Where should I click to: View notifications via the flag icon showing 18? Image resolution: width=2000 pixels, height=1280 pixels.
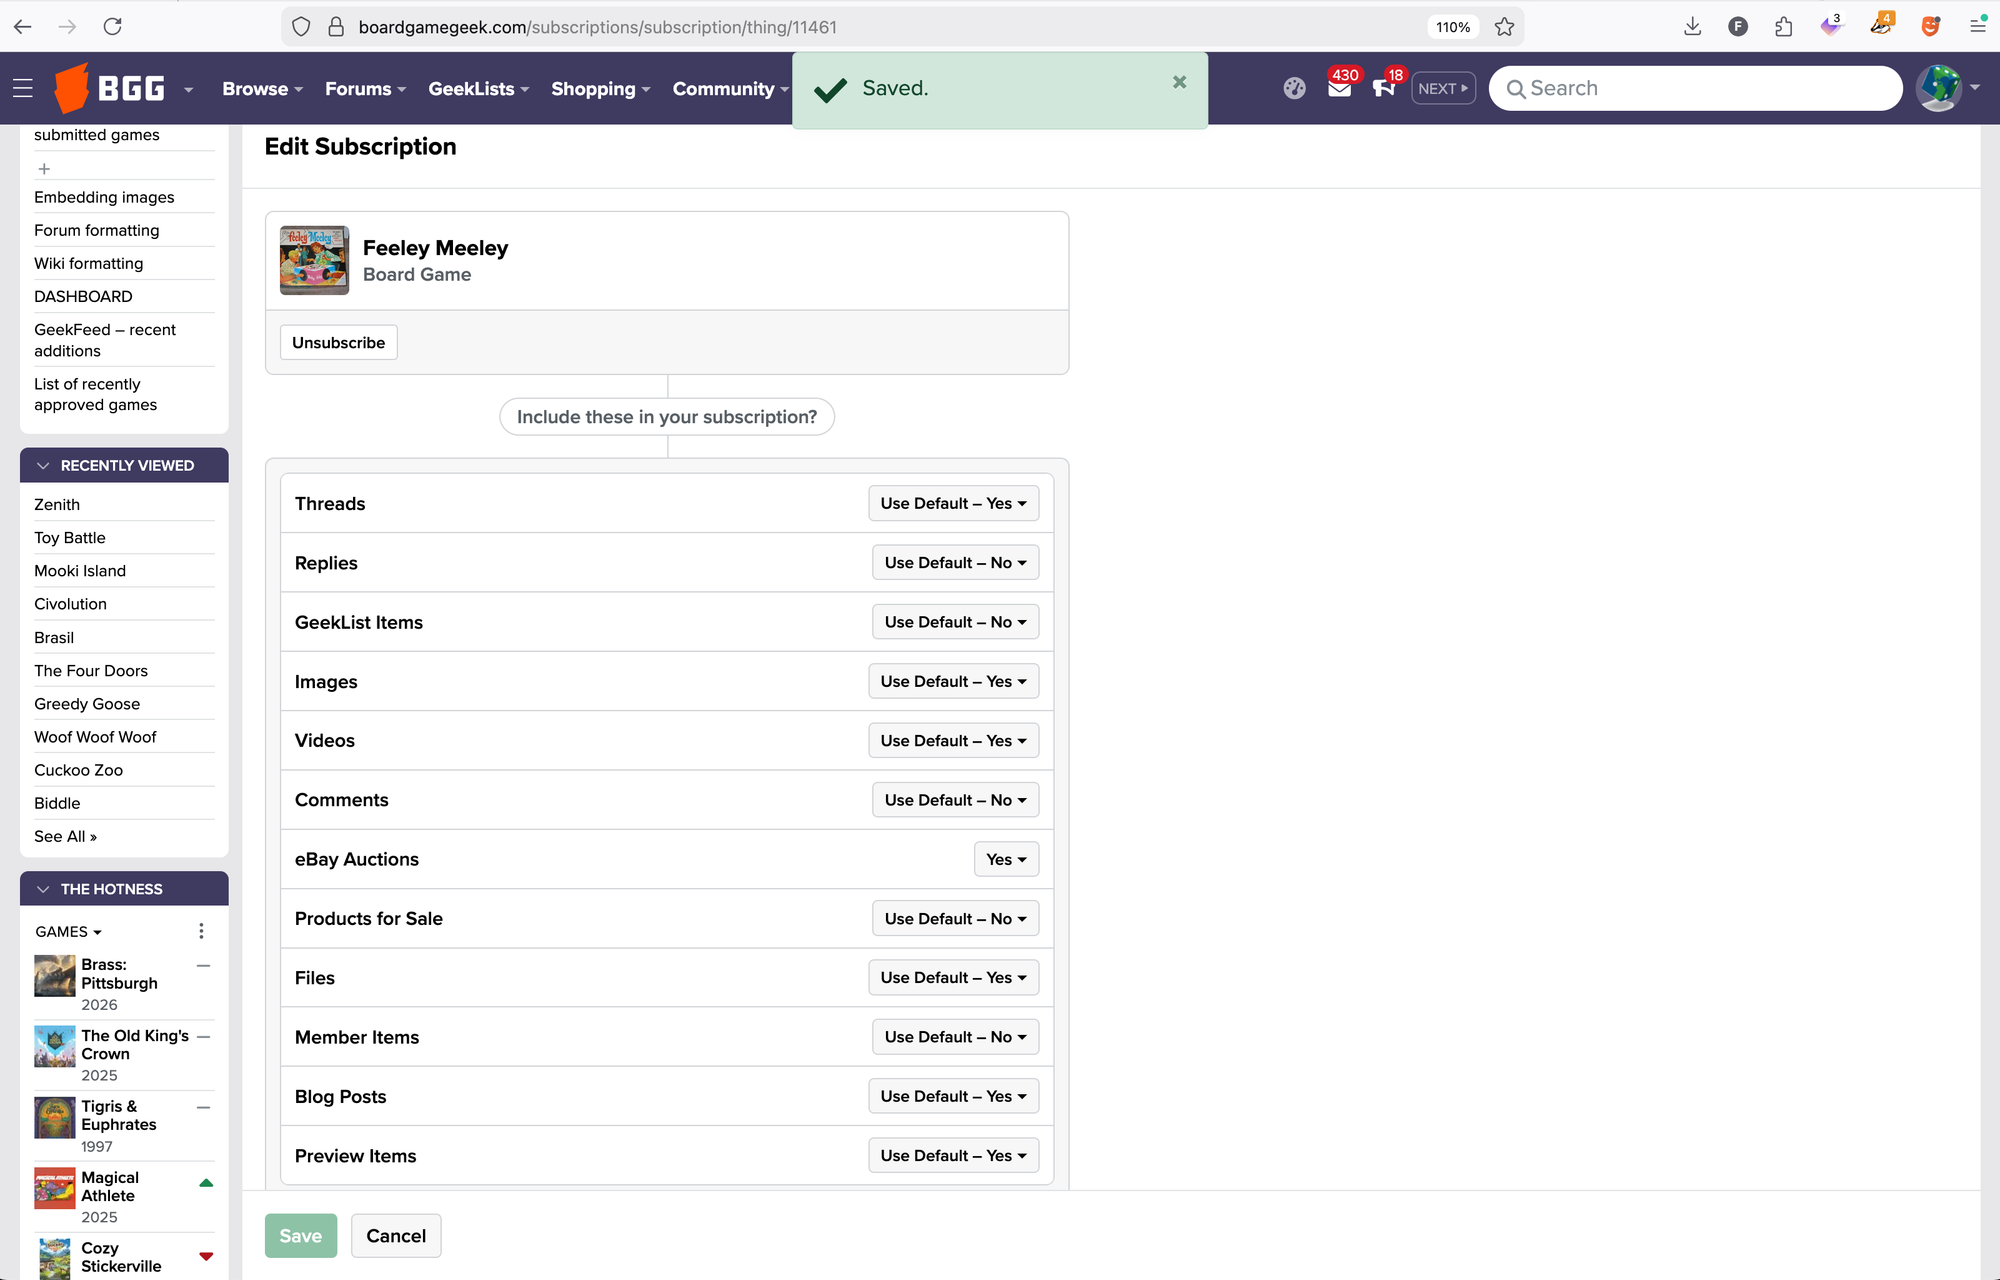point(1384,88)
